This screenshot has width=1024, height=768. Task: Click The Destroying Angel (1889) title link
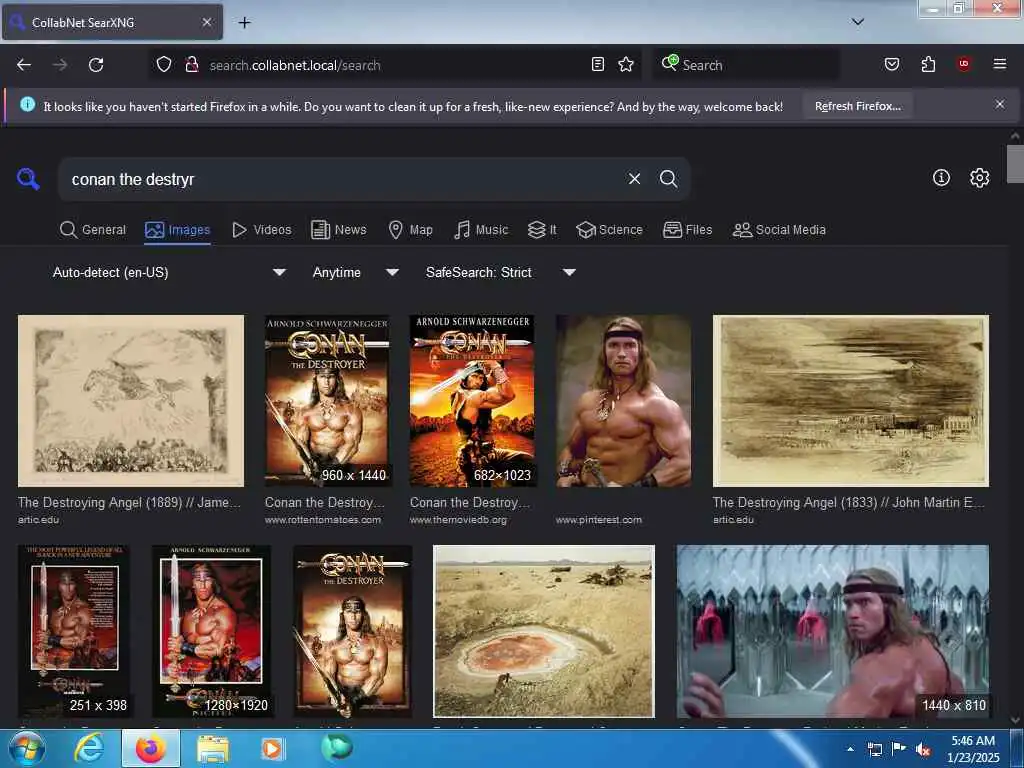[129, 502]
